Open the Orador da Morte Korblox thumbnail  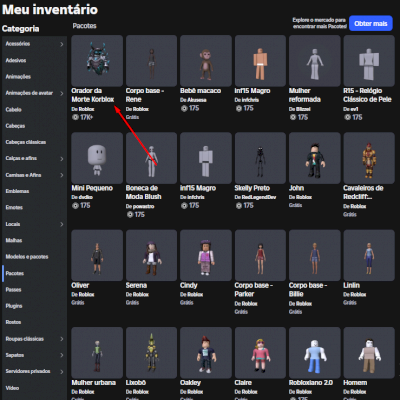[x=97, y=61]
